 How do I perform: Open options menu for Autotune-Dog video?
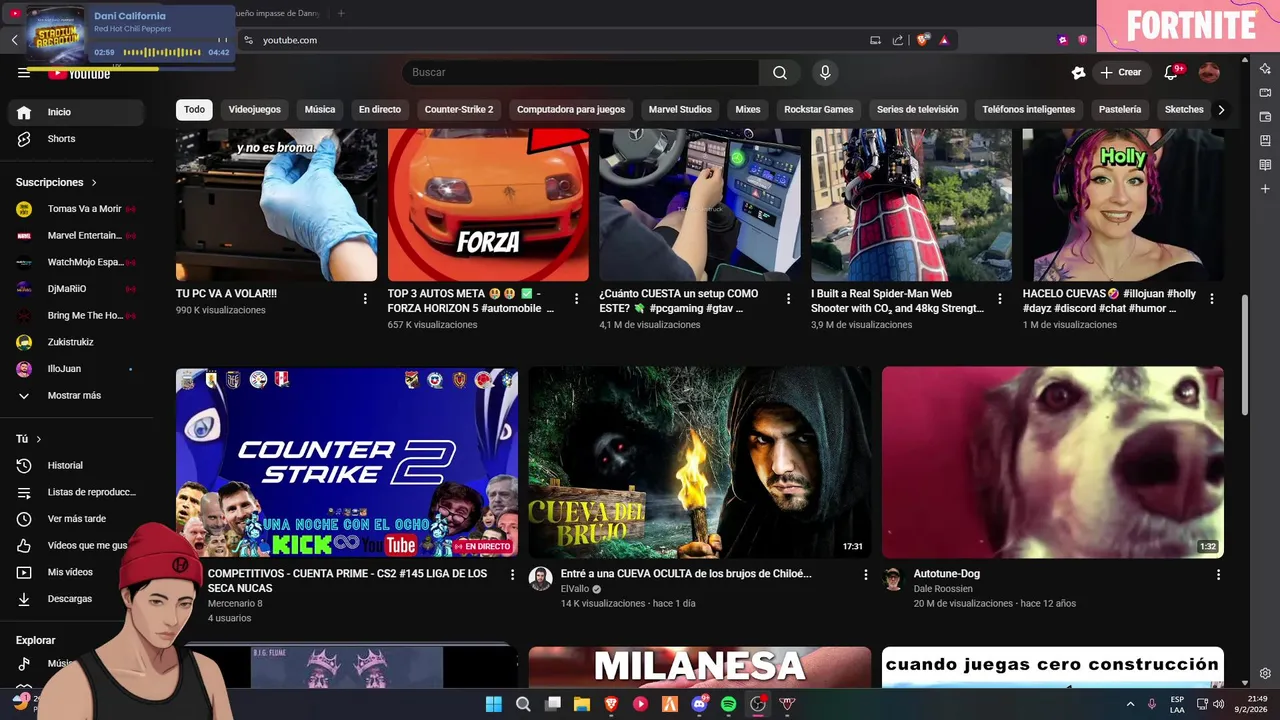click(1218, 575)
